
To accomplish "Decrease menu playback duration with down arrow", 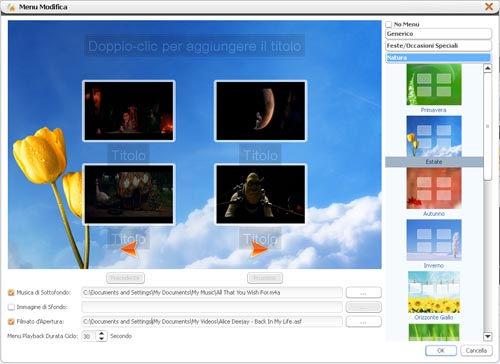I will [x=102, y=339].
